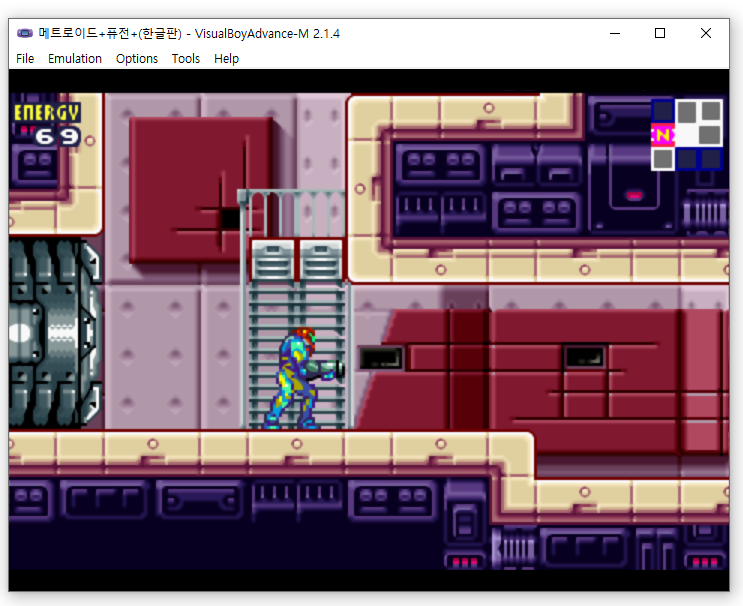This screenshot has height=606, width=743.
Task: Click the gray hatch door on left
Action: pos(54,333)
